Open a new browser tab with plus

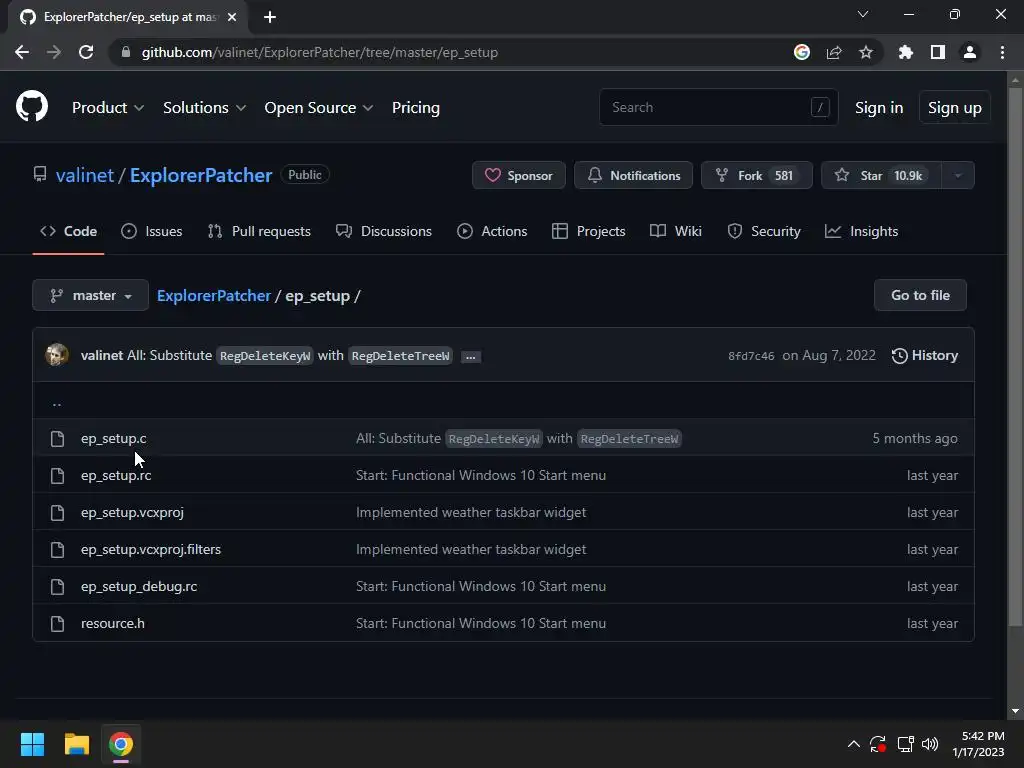tap(270, 17)
